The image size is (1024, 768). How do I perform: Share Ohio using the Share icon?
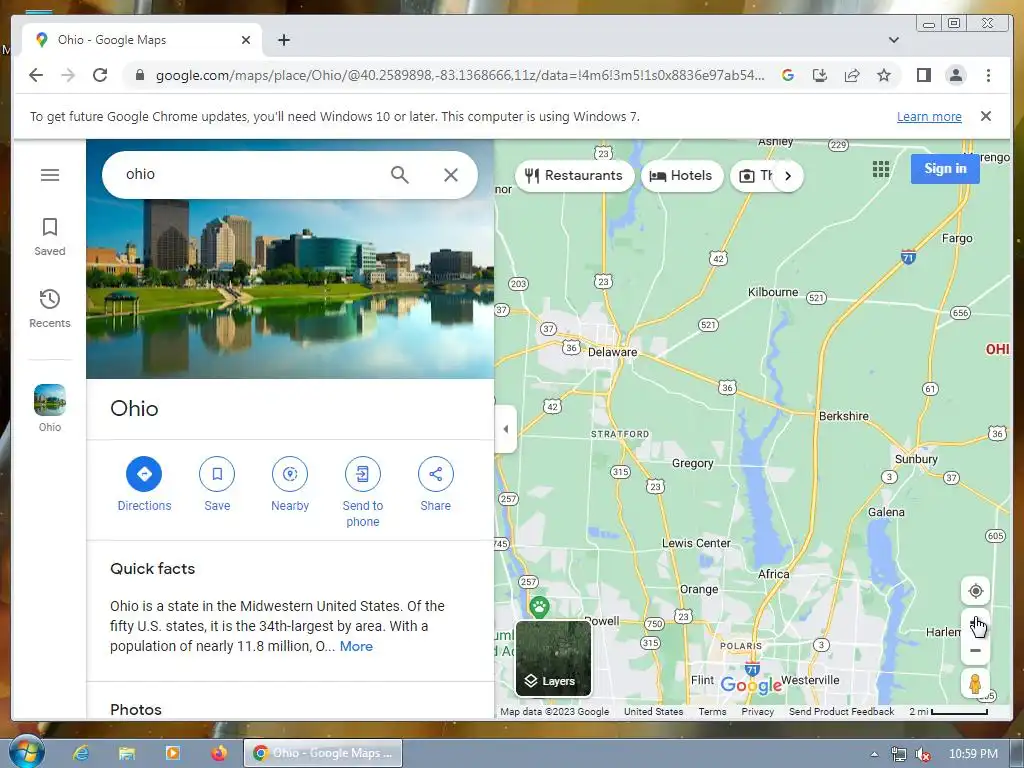pyautogui.click(x=436, y=474)
